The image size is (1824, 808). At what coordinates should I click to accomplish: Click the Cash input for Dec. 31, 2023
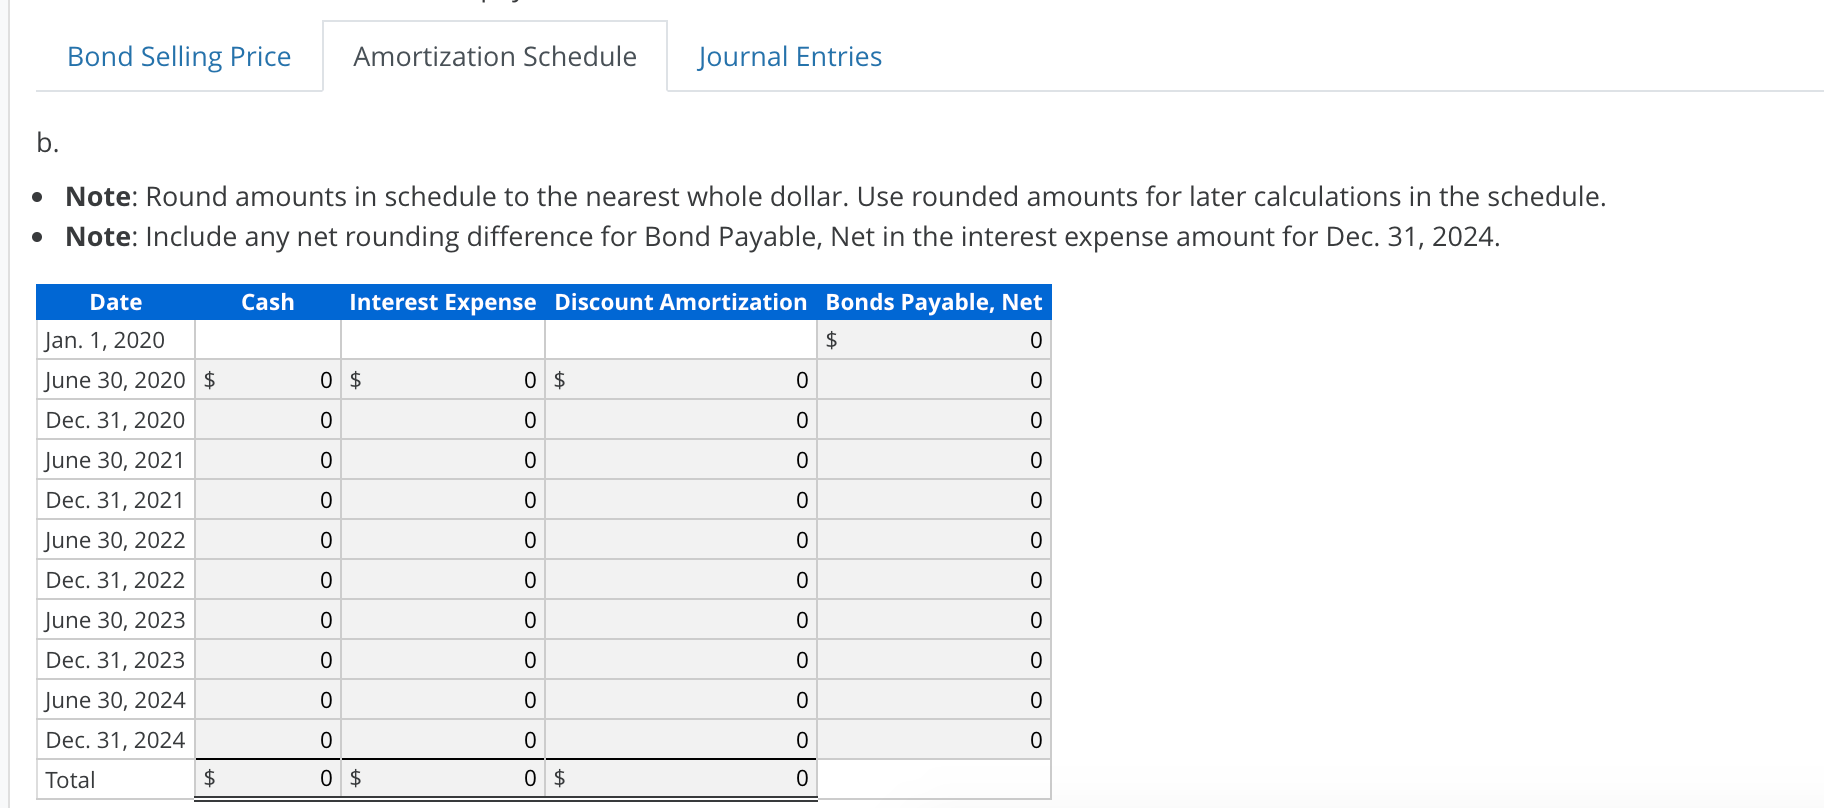267,660
